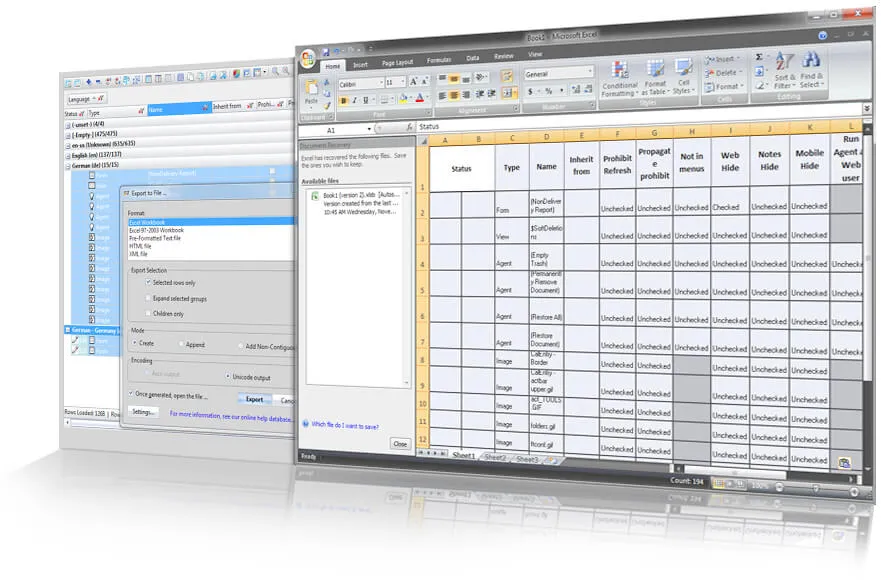
Task: Switch to the Page Layout tab
Action: [x=397, y=63]
